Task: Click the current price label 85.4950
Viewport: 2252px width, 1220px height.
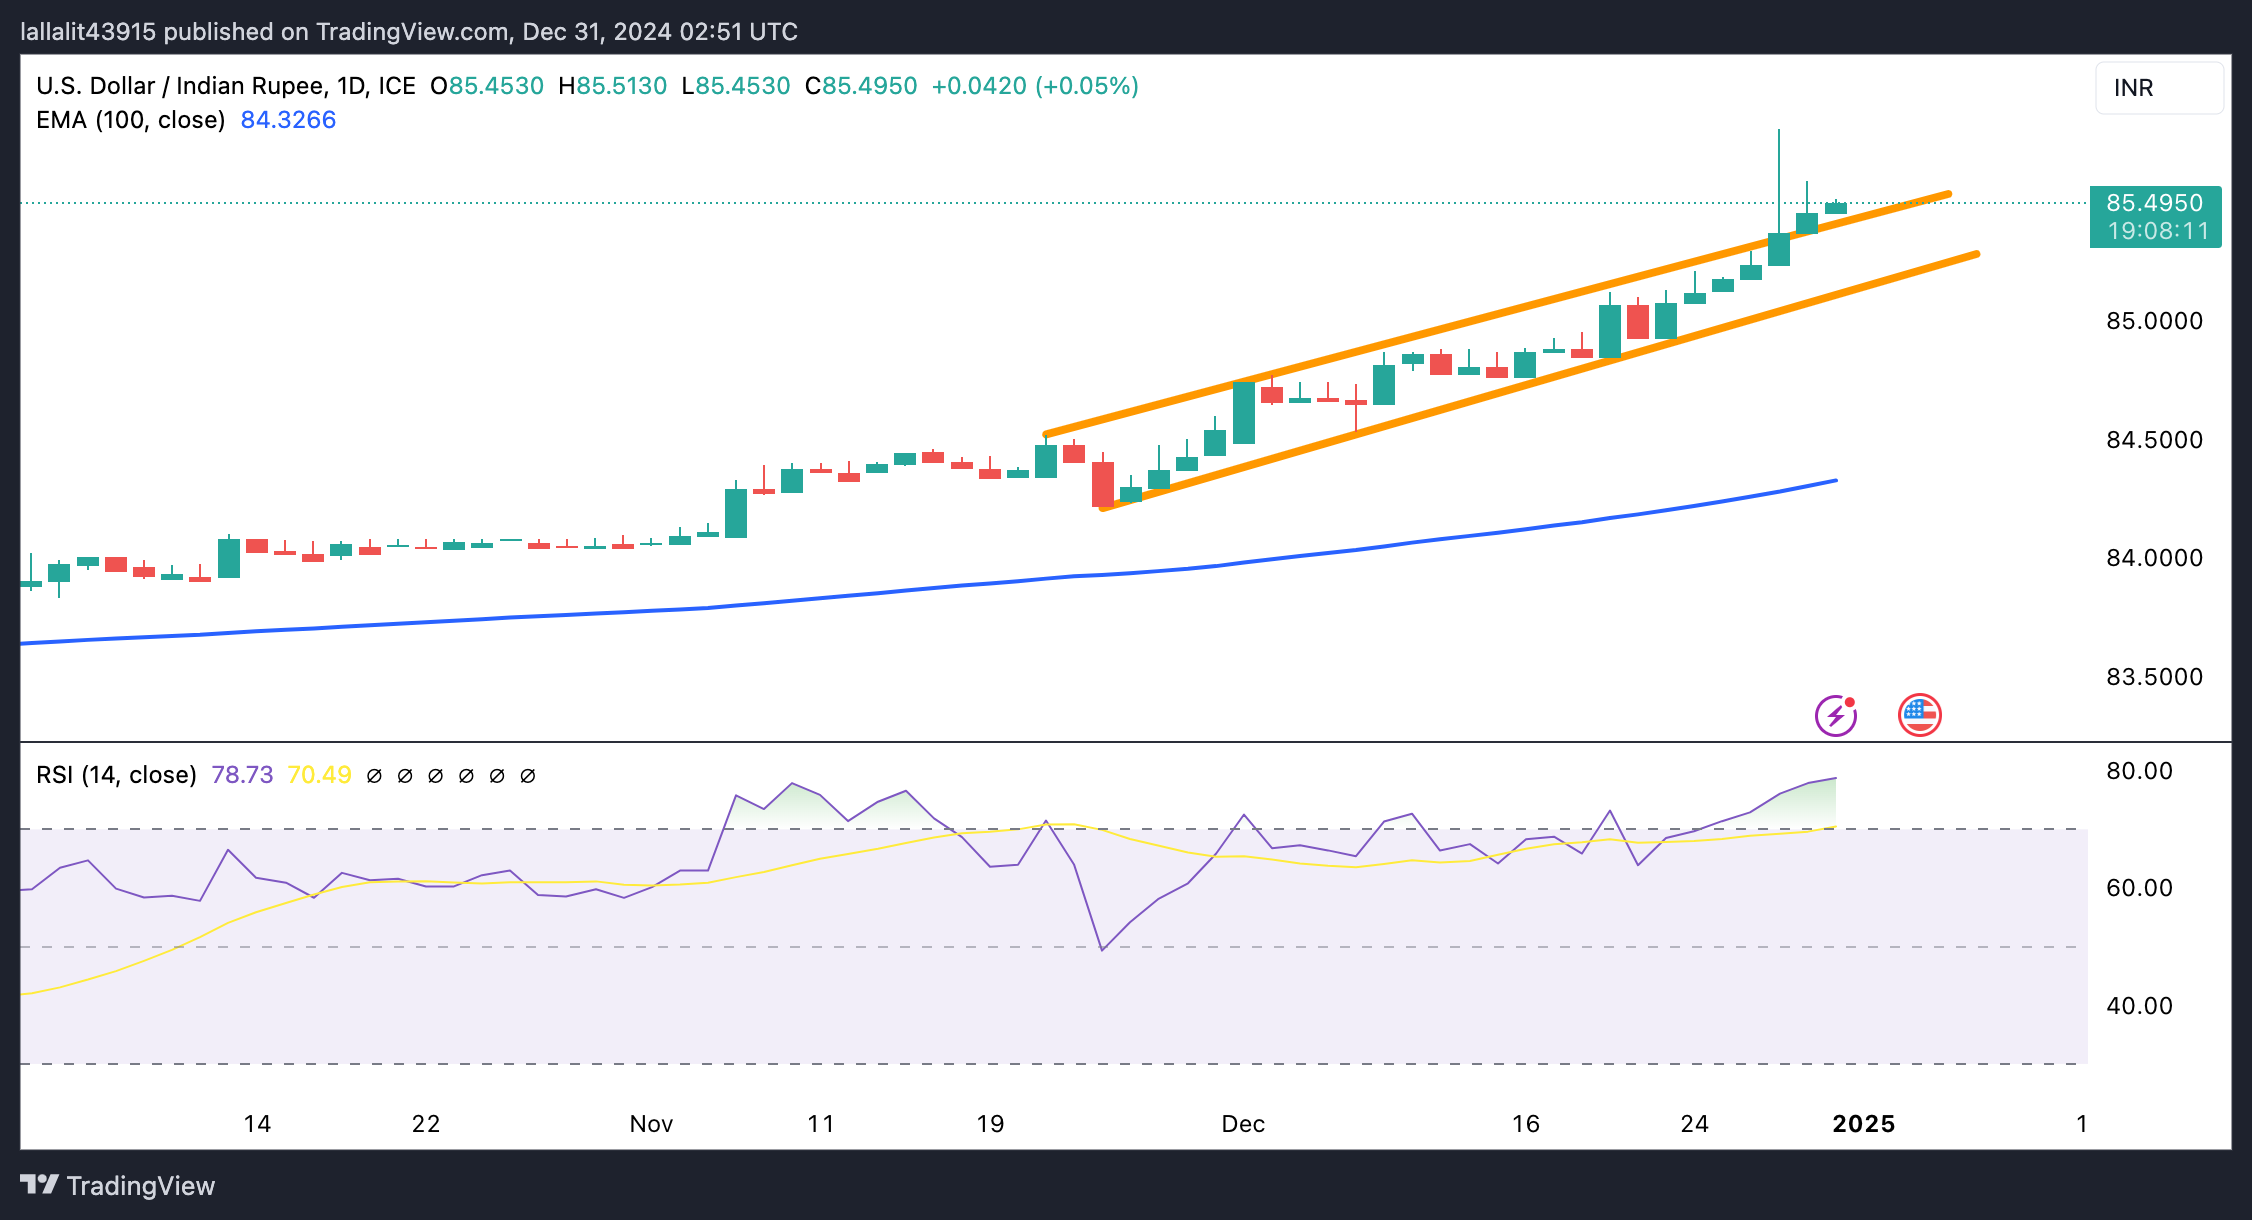Action: 2154,203
